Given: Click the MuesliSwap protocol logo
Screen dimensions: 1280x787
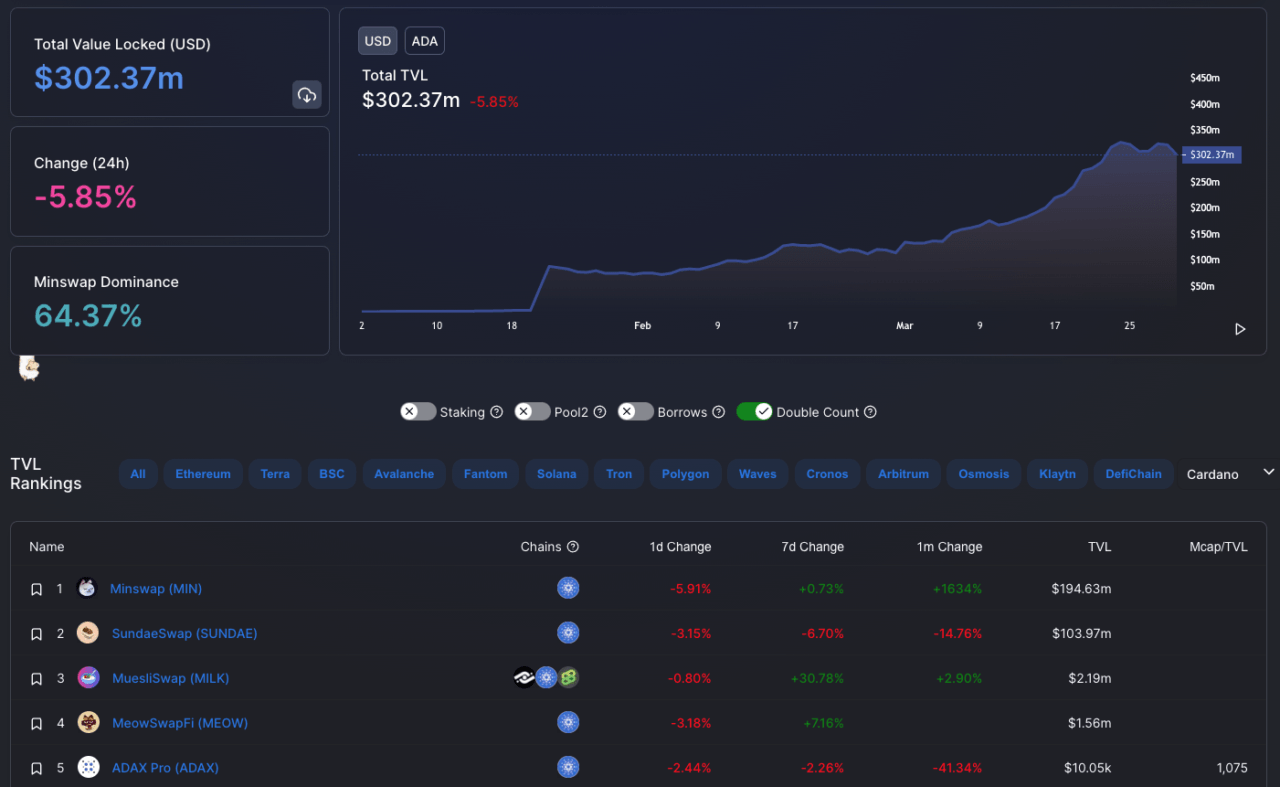Looking at the screenshot, I should (x=88, y=678).
